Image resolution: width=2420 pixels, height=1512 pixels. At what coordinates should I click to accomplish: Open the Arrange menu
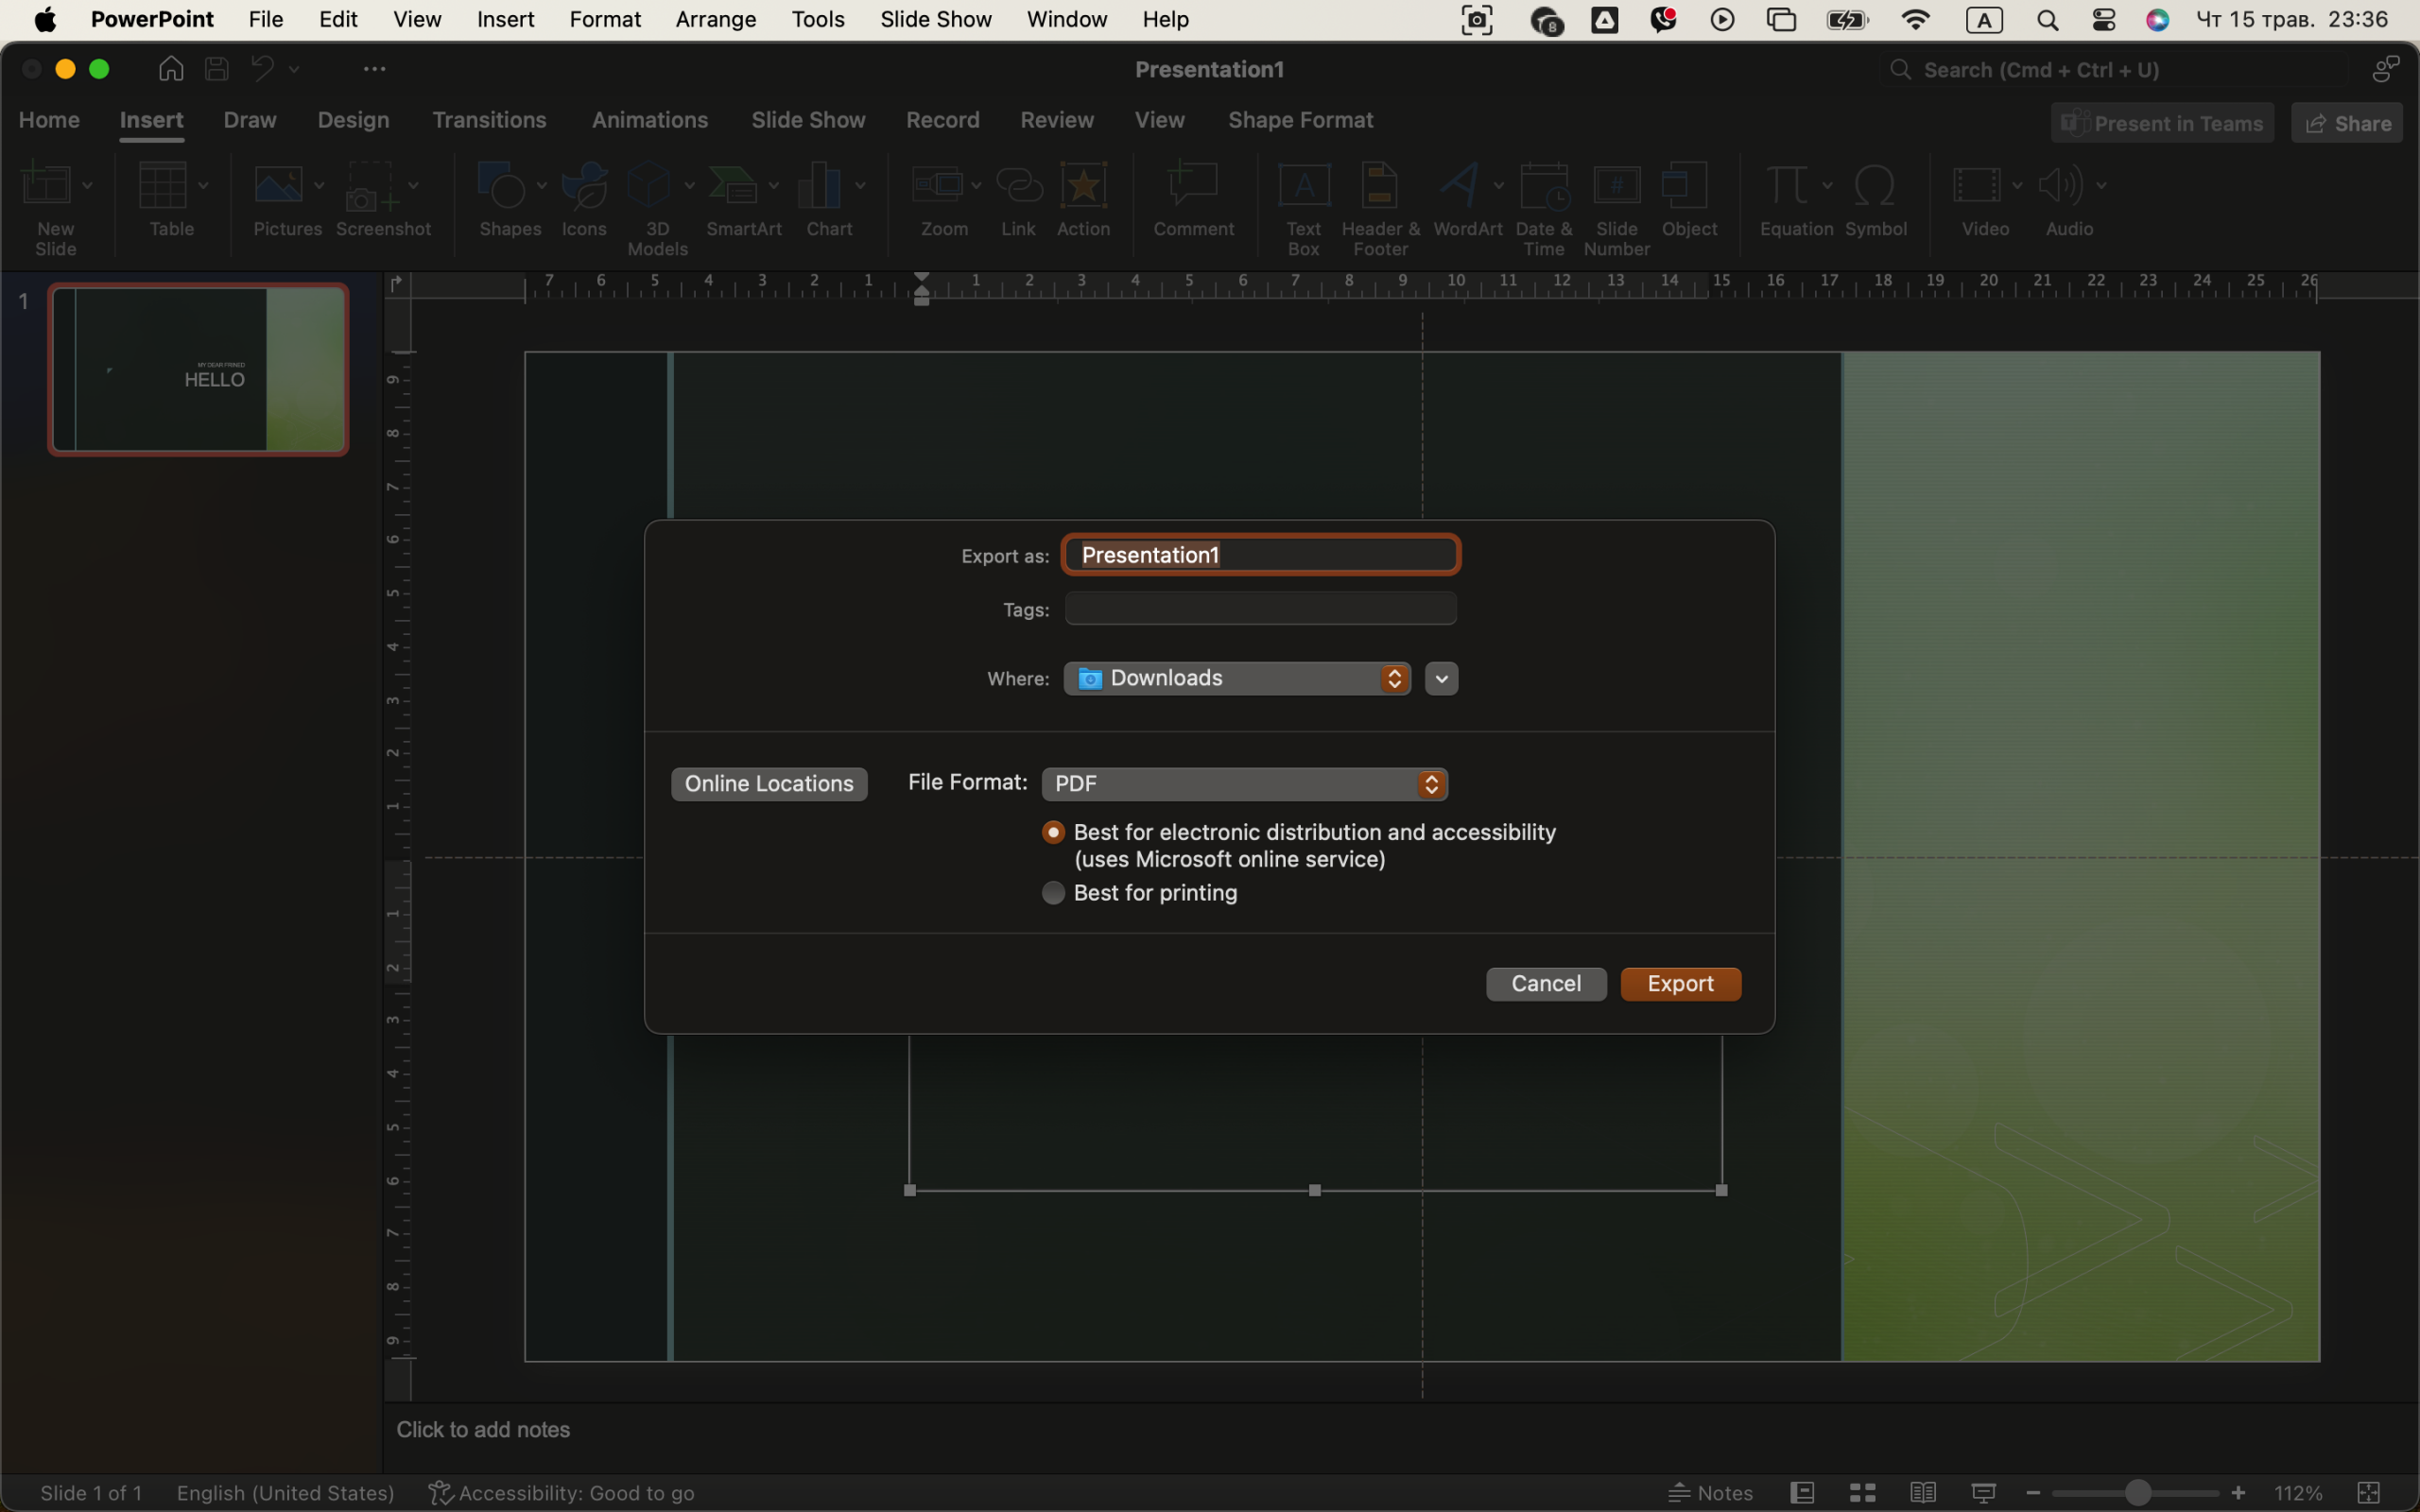(716, 19)
